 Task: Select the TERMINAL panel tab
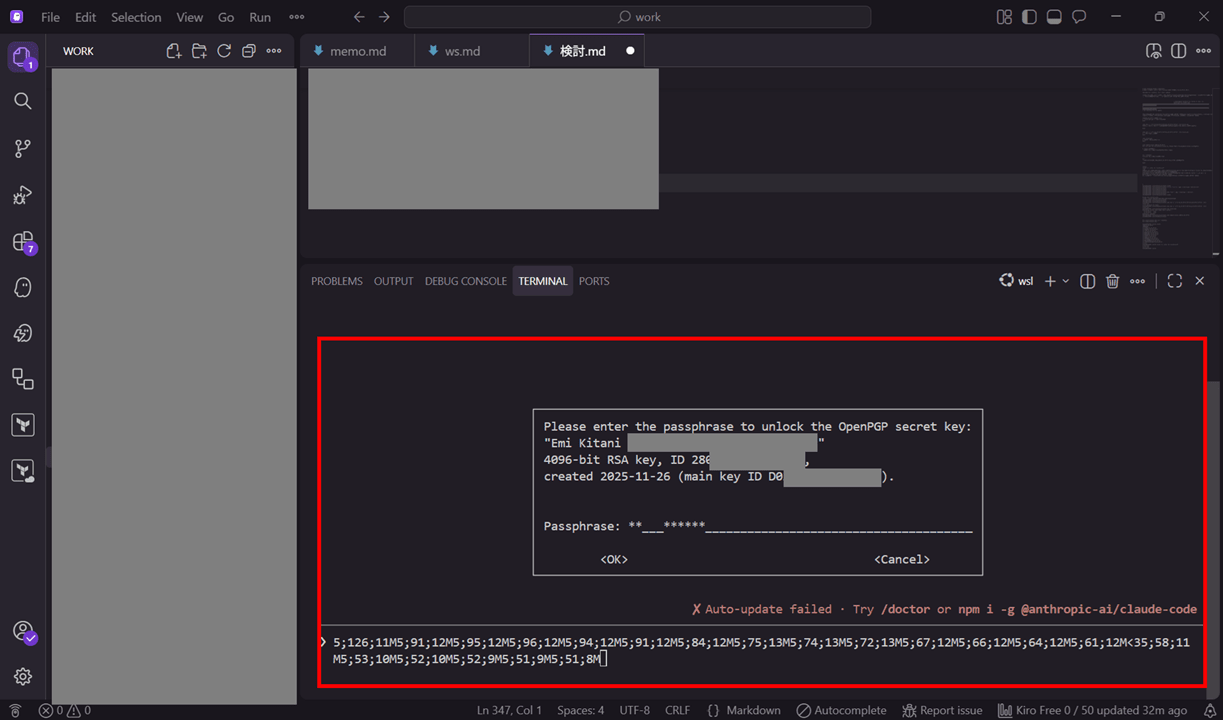tap(543, 281)
